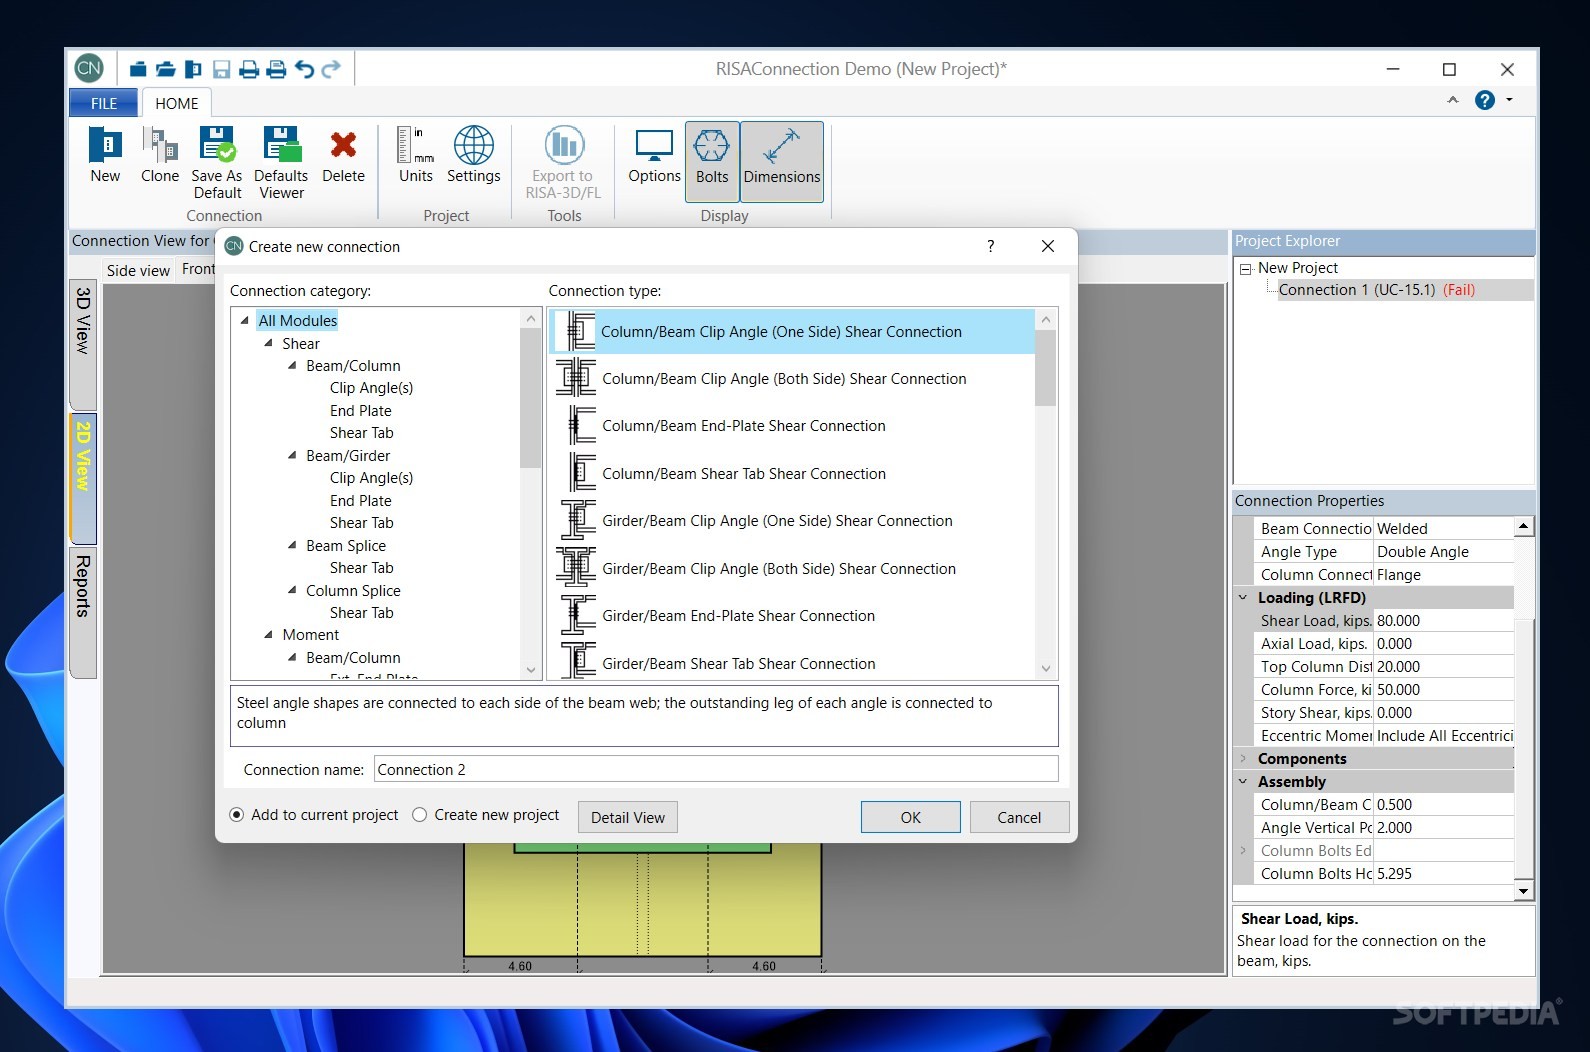The height and width of the screenshot is (1052, 1590).
Task: Select Create new project radio
Action: click(x=420, y=815)
